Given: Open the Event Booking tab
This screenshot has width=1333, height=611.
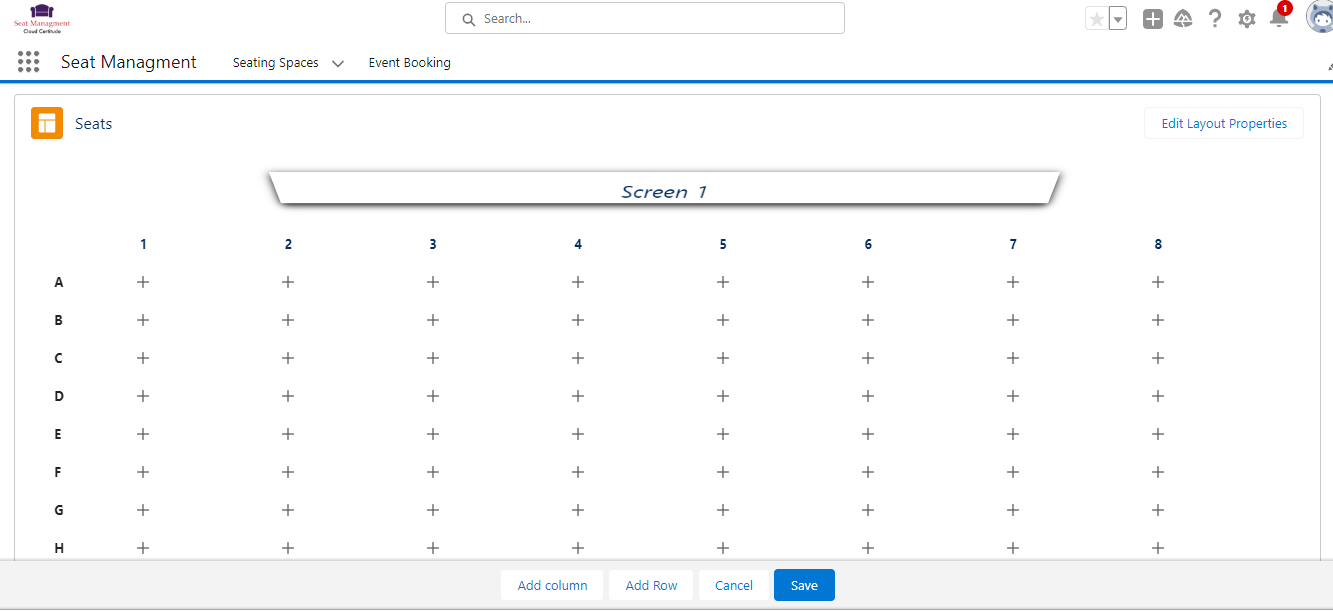Looking at the screenshot, I should coord(409,62).
